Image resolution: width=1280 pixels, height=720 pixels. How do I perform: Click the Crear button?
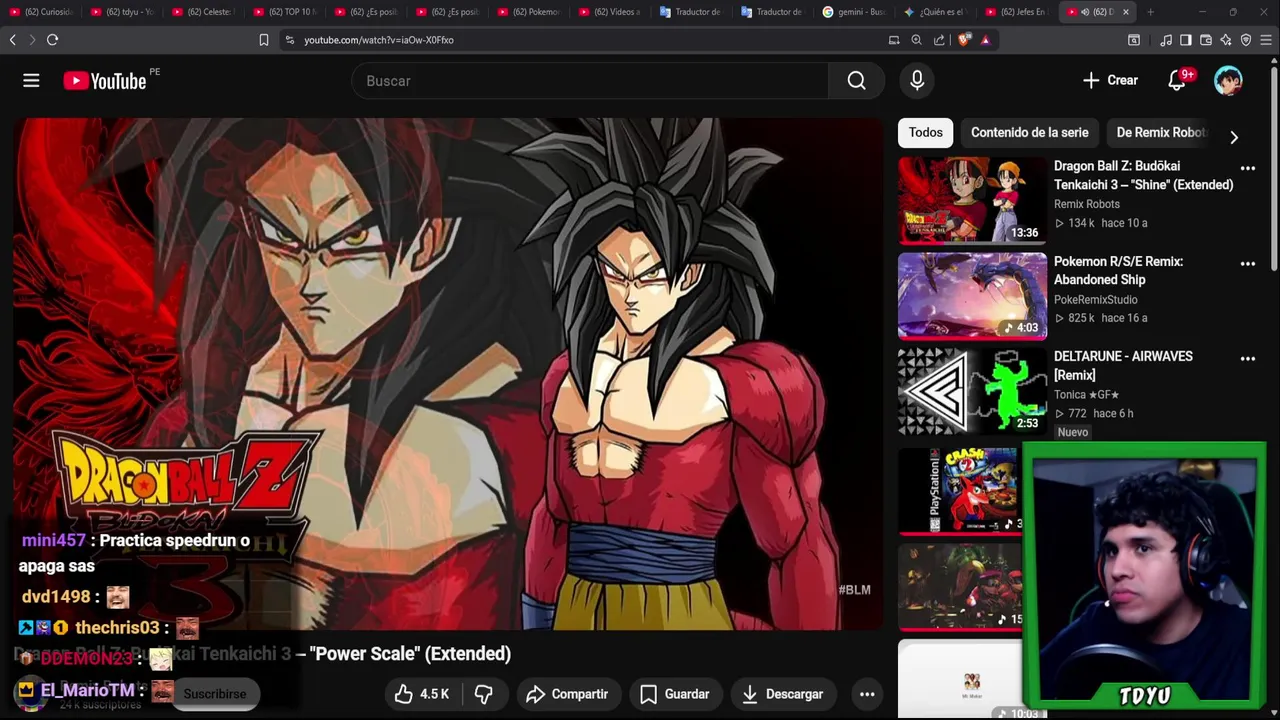click(1110, 81)
